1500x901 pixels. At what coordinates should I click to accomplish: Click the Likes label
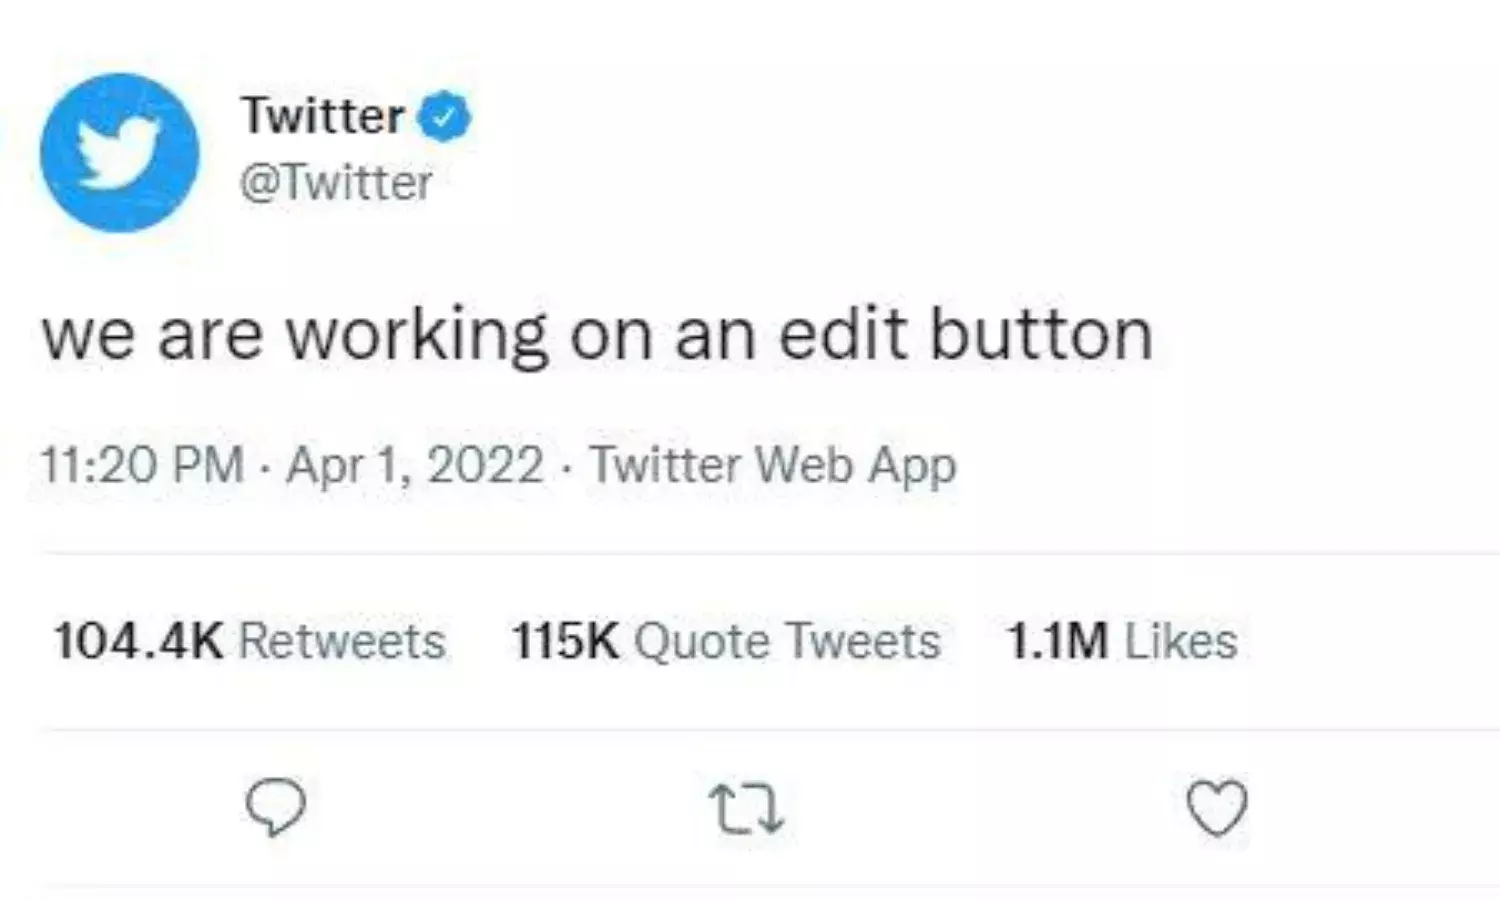(x=1181, y=641)
